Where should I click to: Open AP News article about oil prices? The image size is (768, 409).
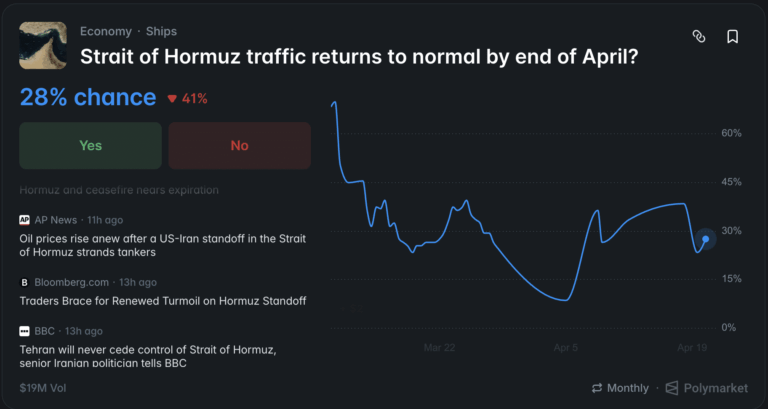point(162,245)
